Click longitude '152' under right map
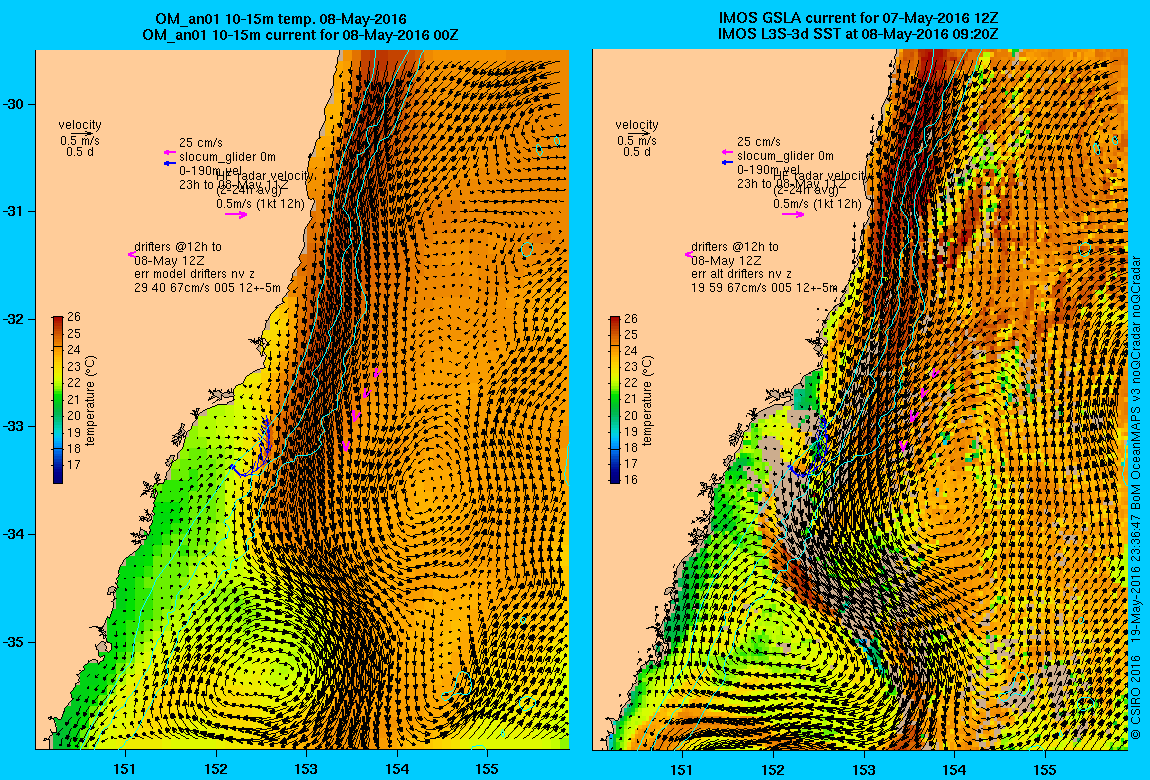Screen dimensions: 1150x780 tap(773, 769)
